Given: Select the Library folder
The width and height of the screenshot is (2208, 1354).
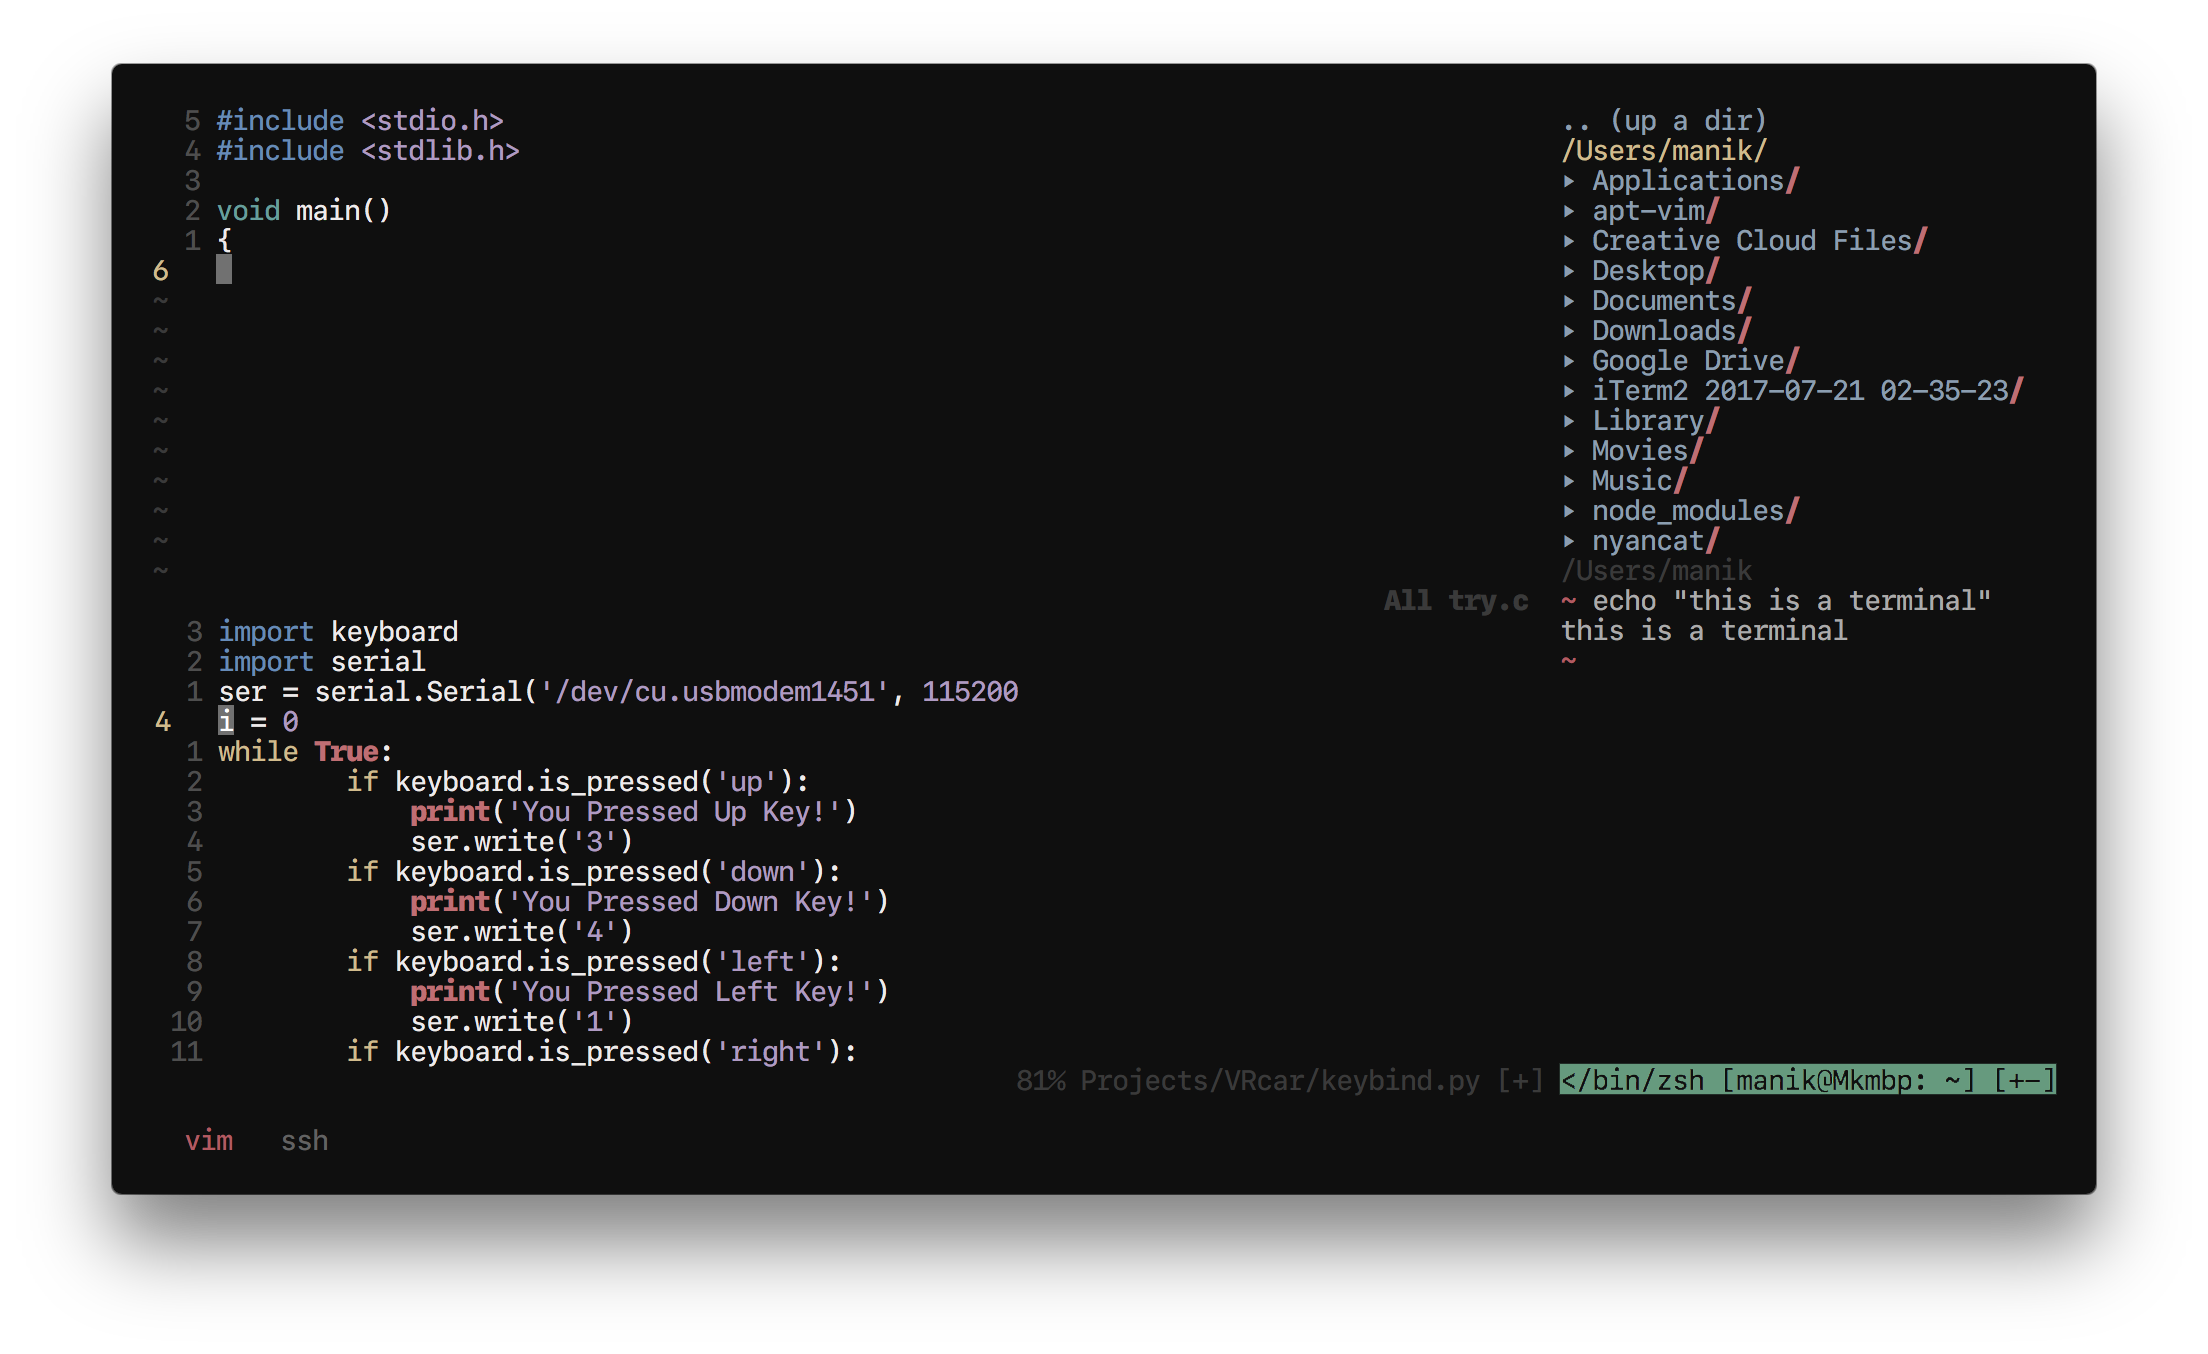Looking at the screenshot, I should point(1647,421).
